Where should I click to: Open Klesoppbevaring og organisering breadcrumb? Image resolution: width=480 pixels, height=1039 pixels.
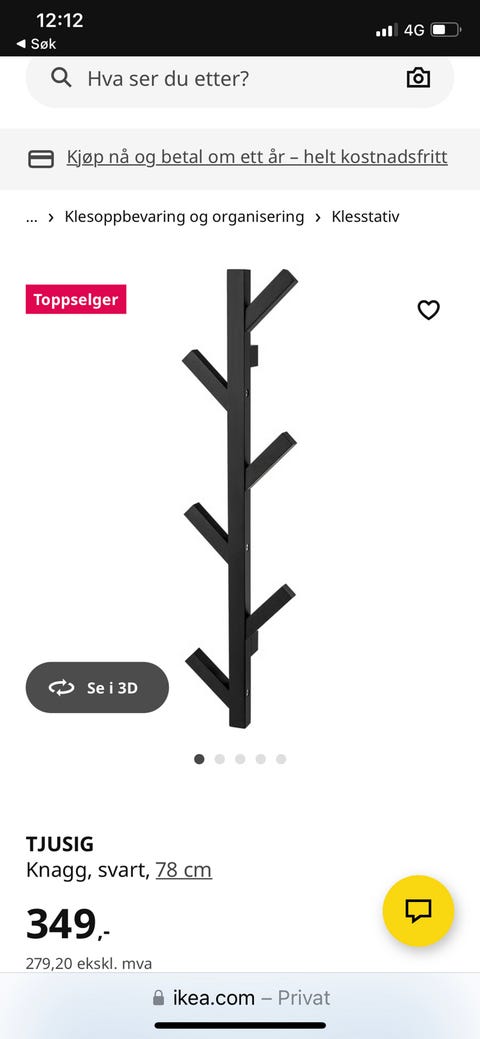[184, 217]
